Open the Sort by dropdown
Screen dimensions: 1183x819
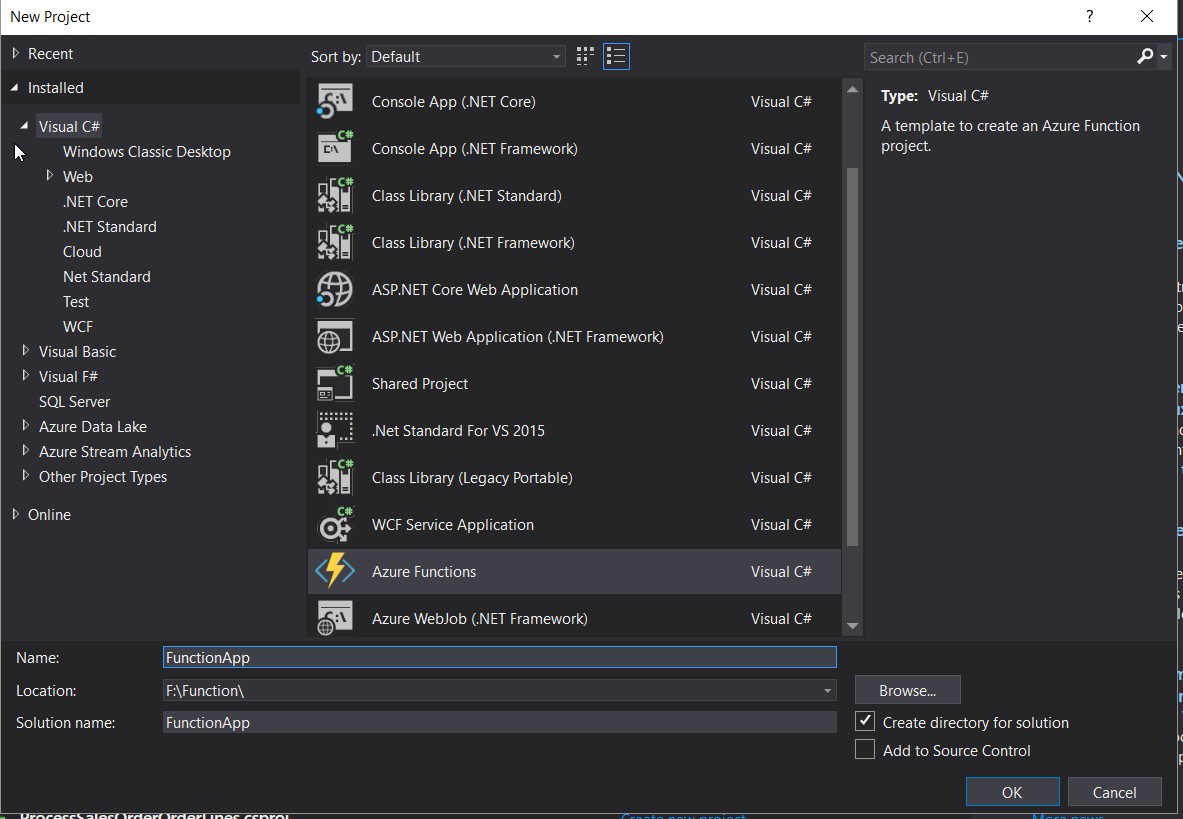coord(556,56)
